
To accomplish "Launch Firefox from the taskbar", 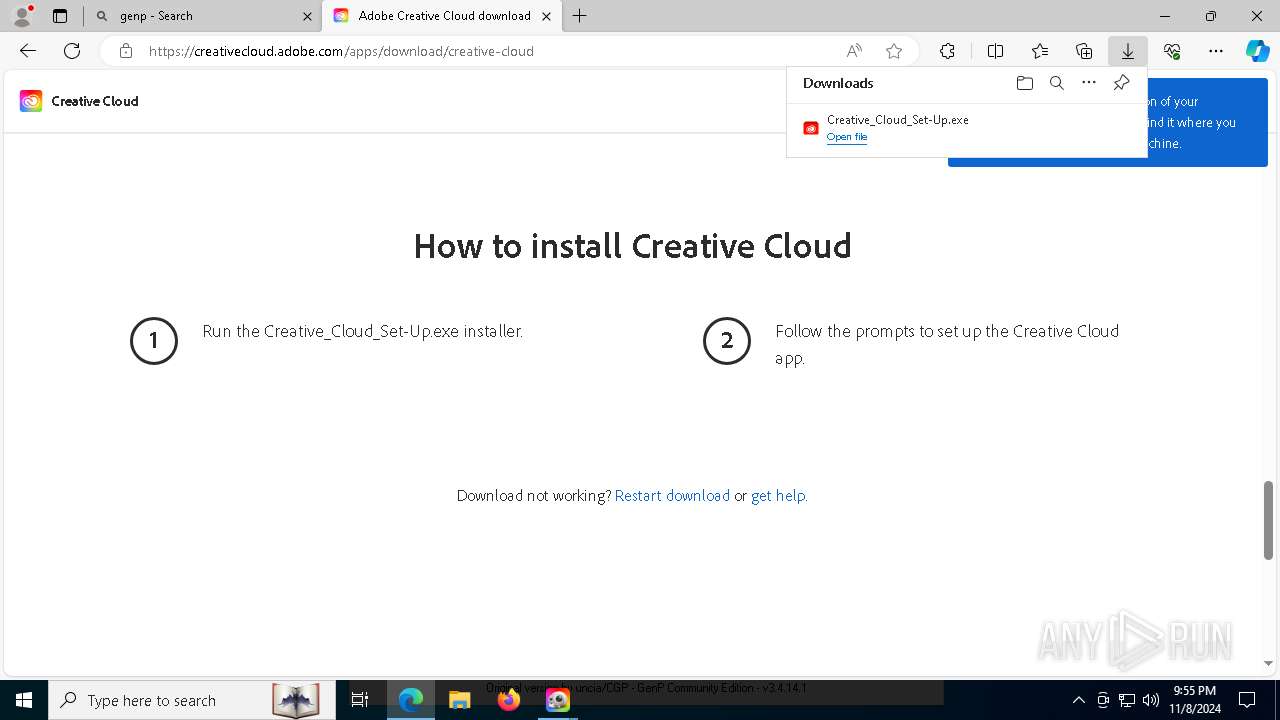I will 509,700.
